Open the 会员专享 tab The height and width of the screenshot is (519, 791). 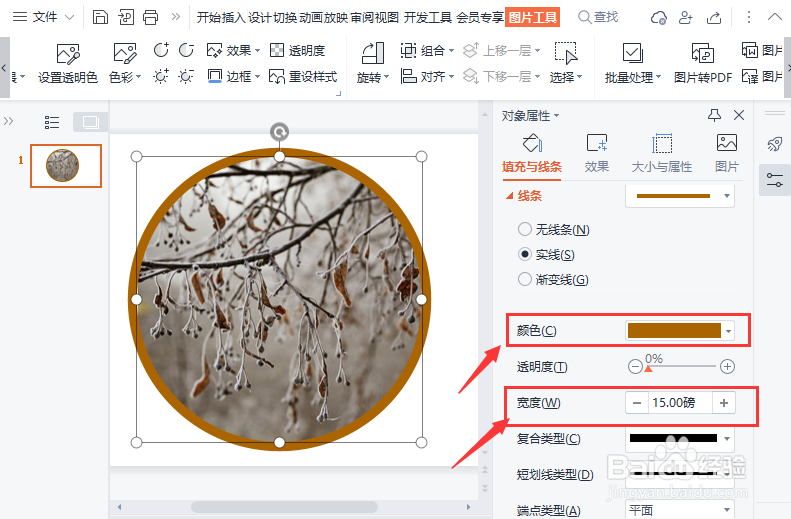(480, 18)
